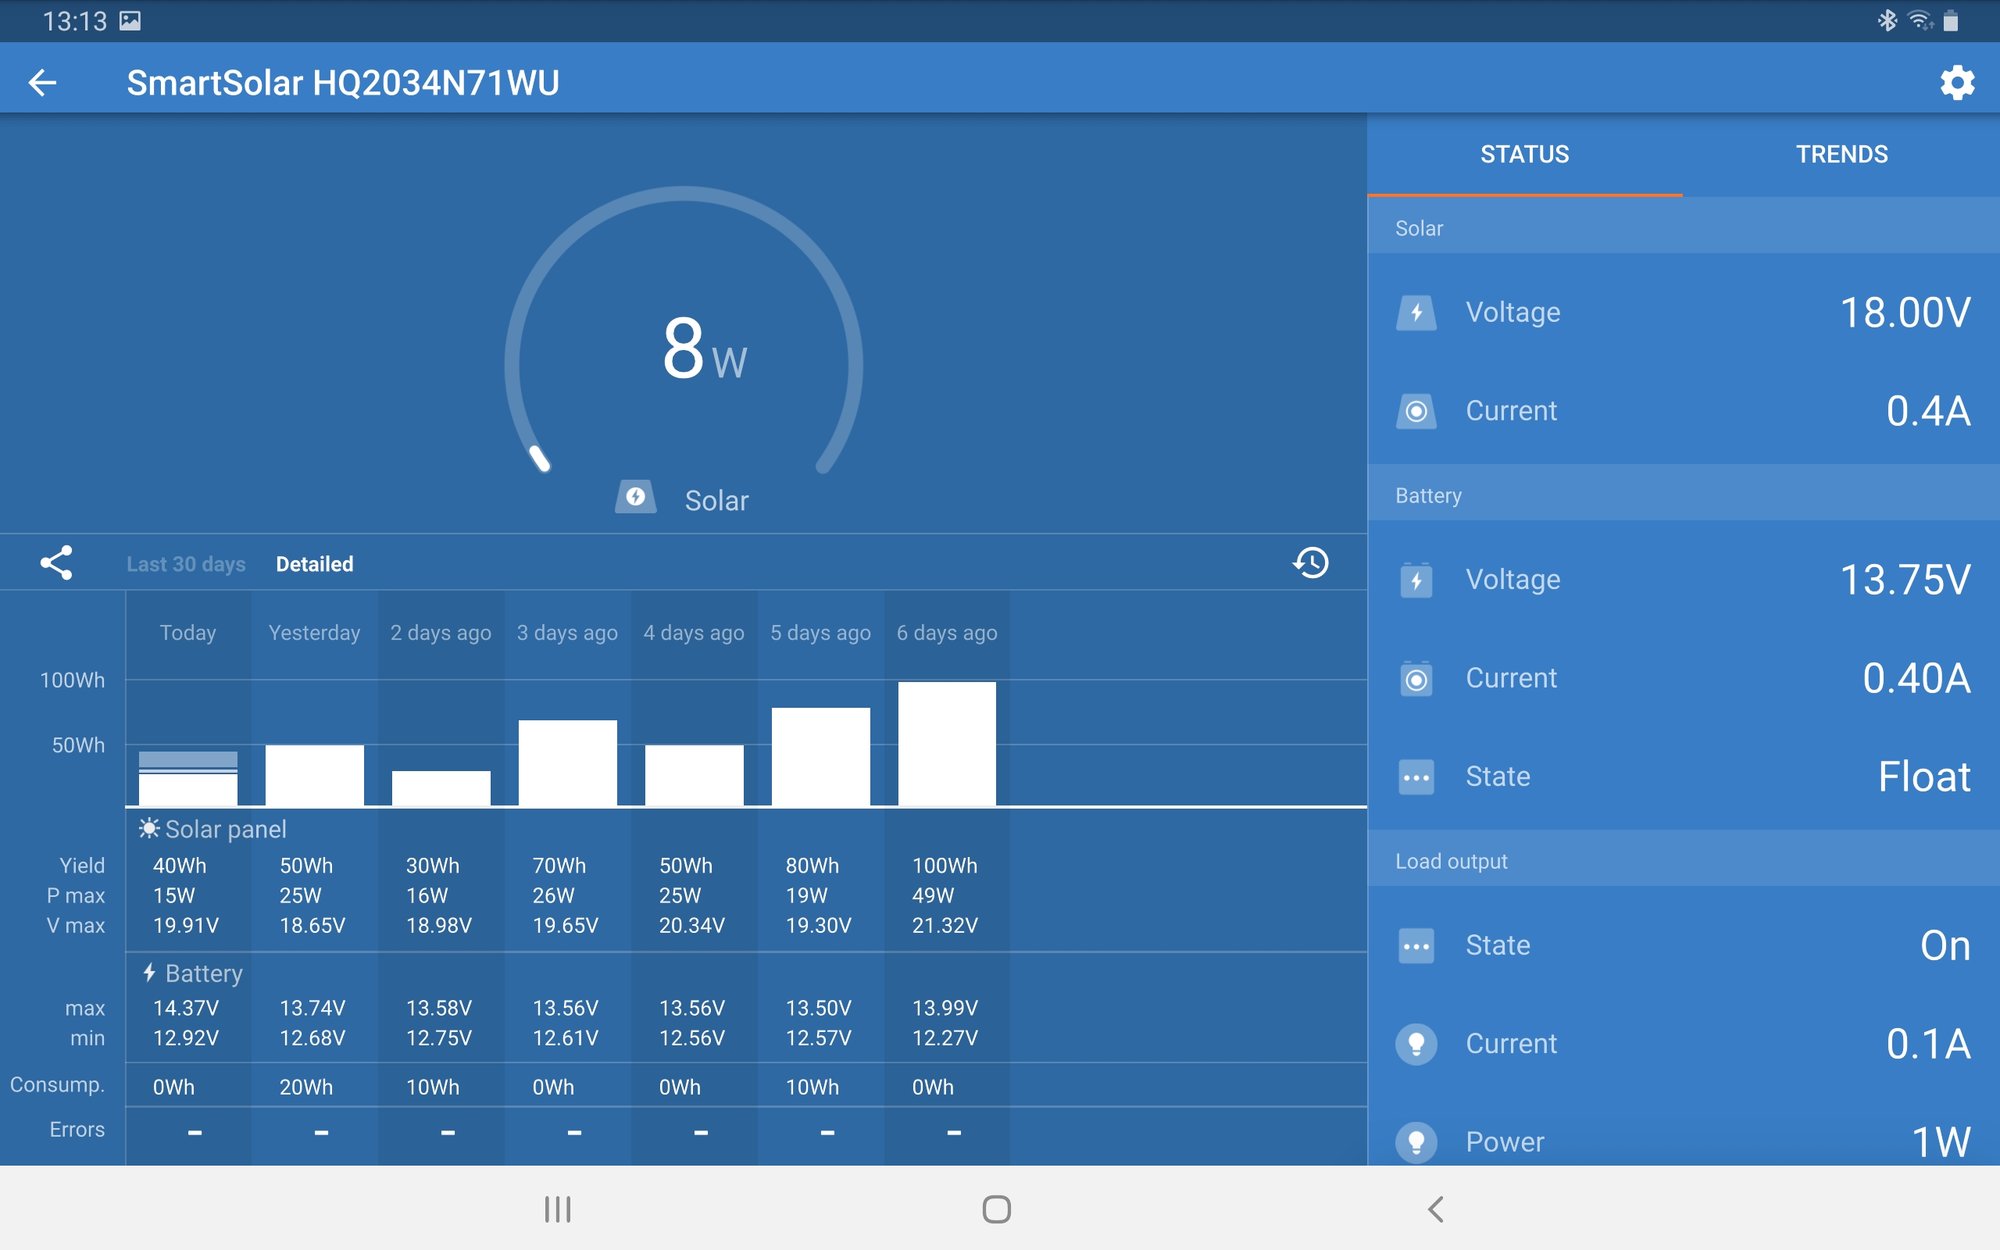Tap the 13:13 status bar clock
The width and height of the screenshot is (2000, 1250).
tap(74, 21)
